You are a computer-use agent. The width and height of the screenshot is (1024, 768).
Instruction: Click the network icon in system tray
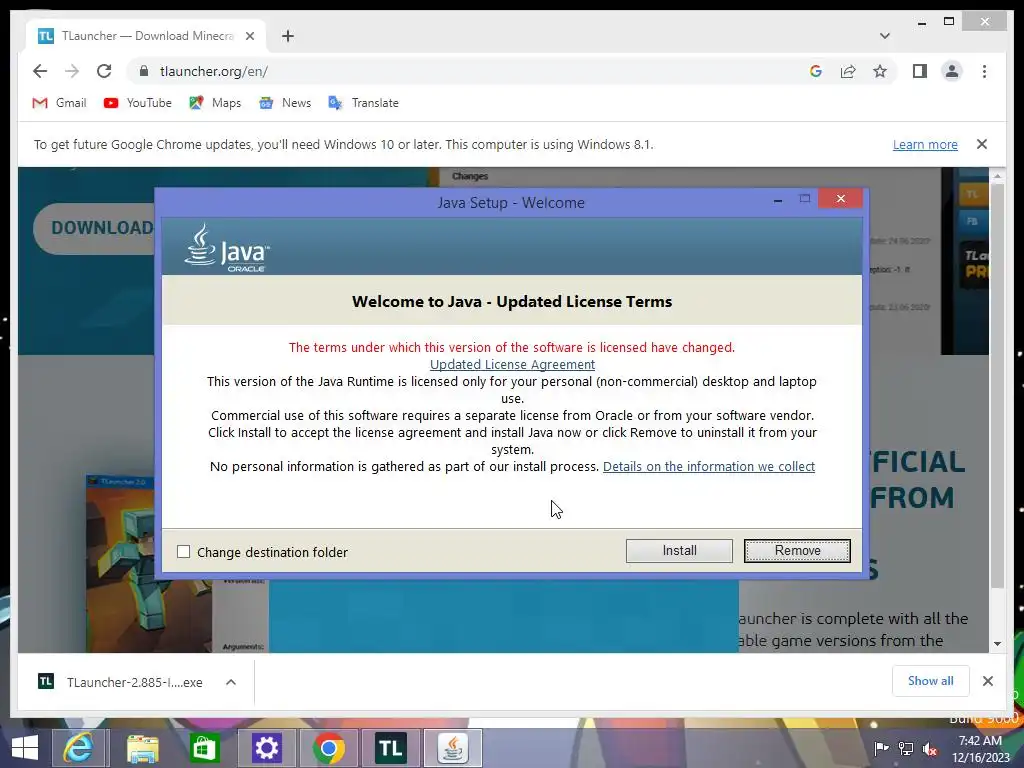tap(906, 749)
